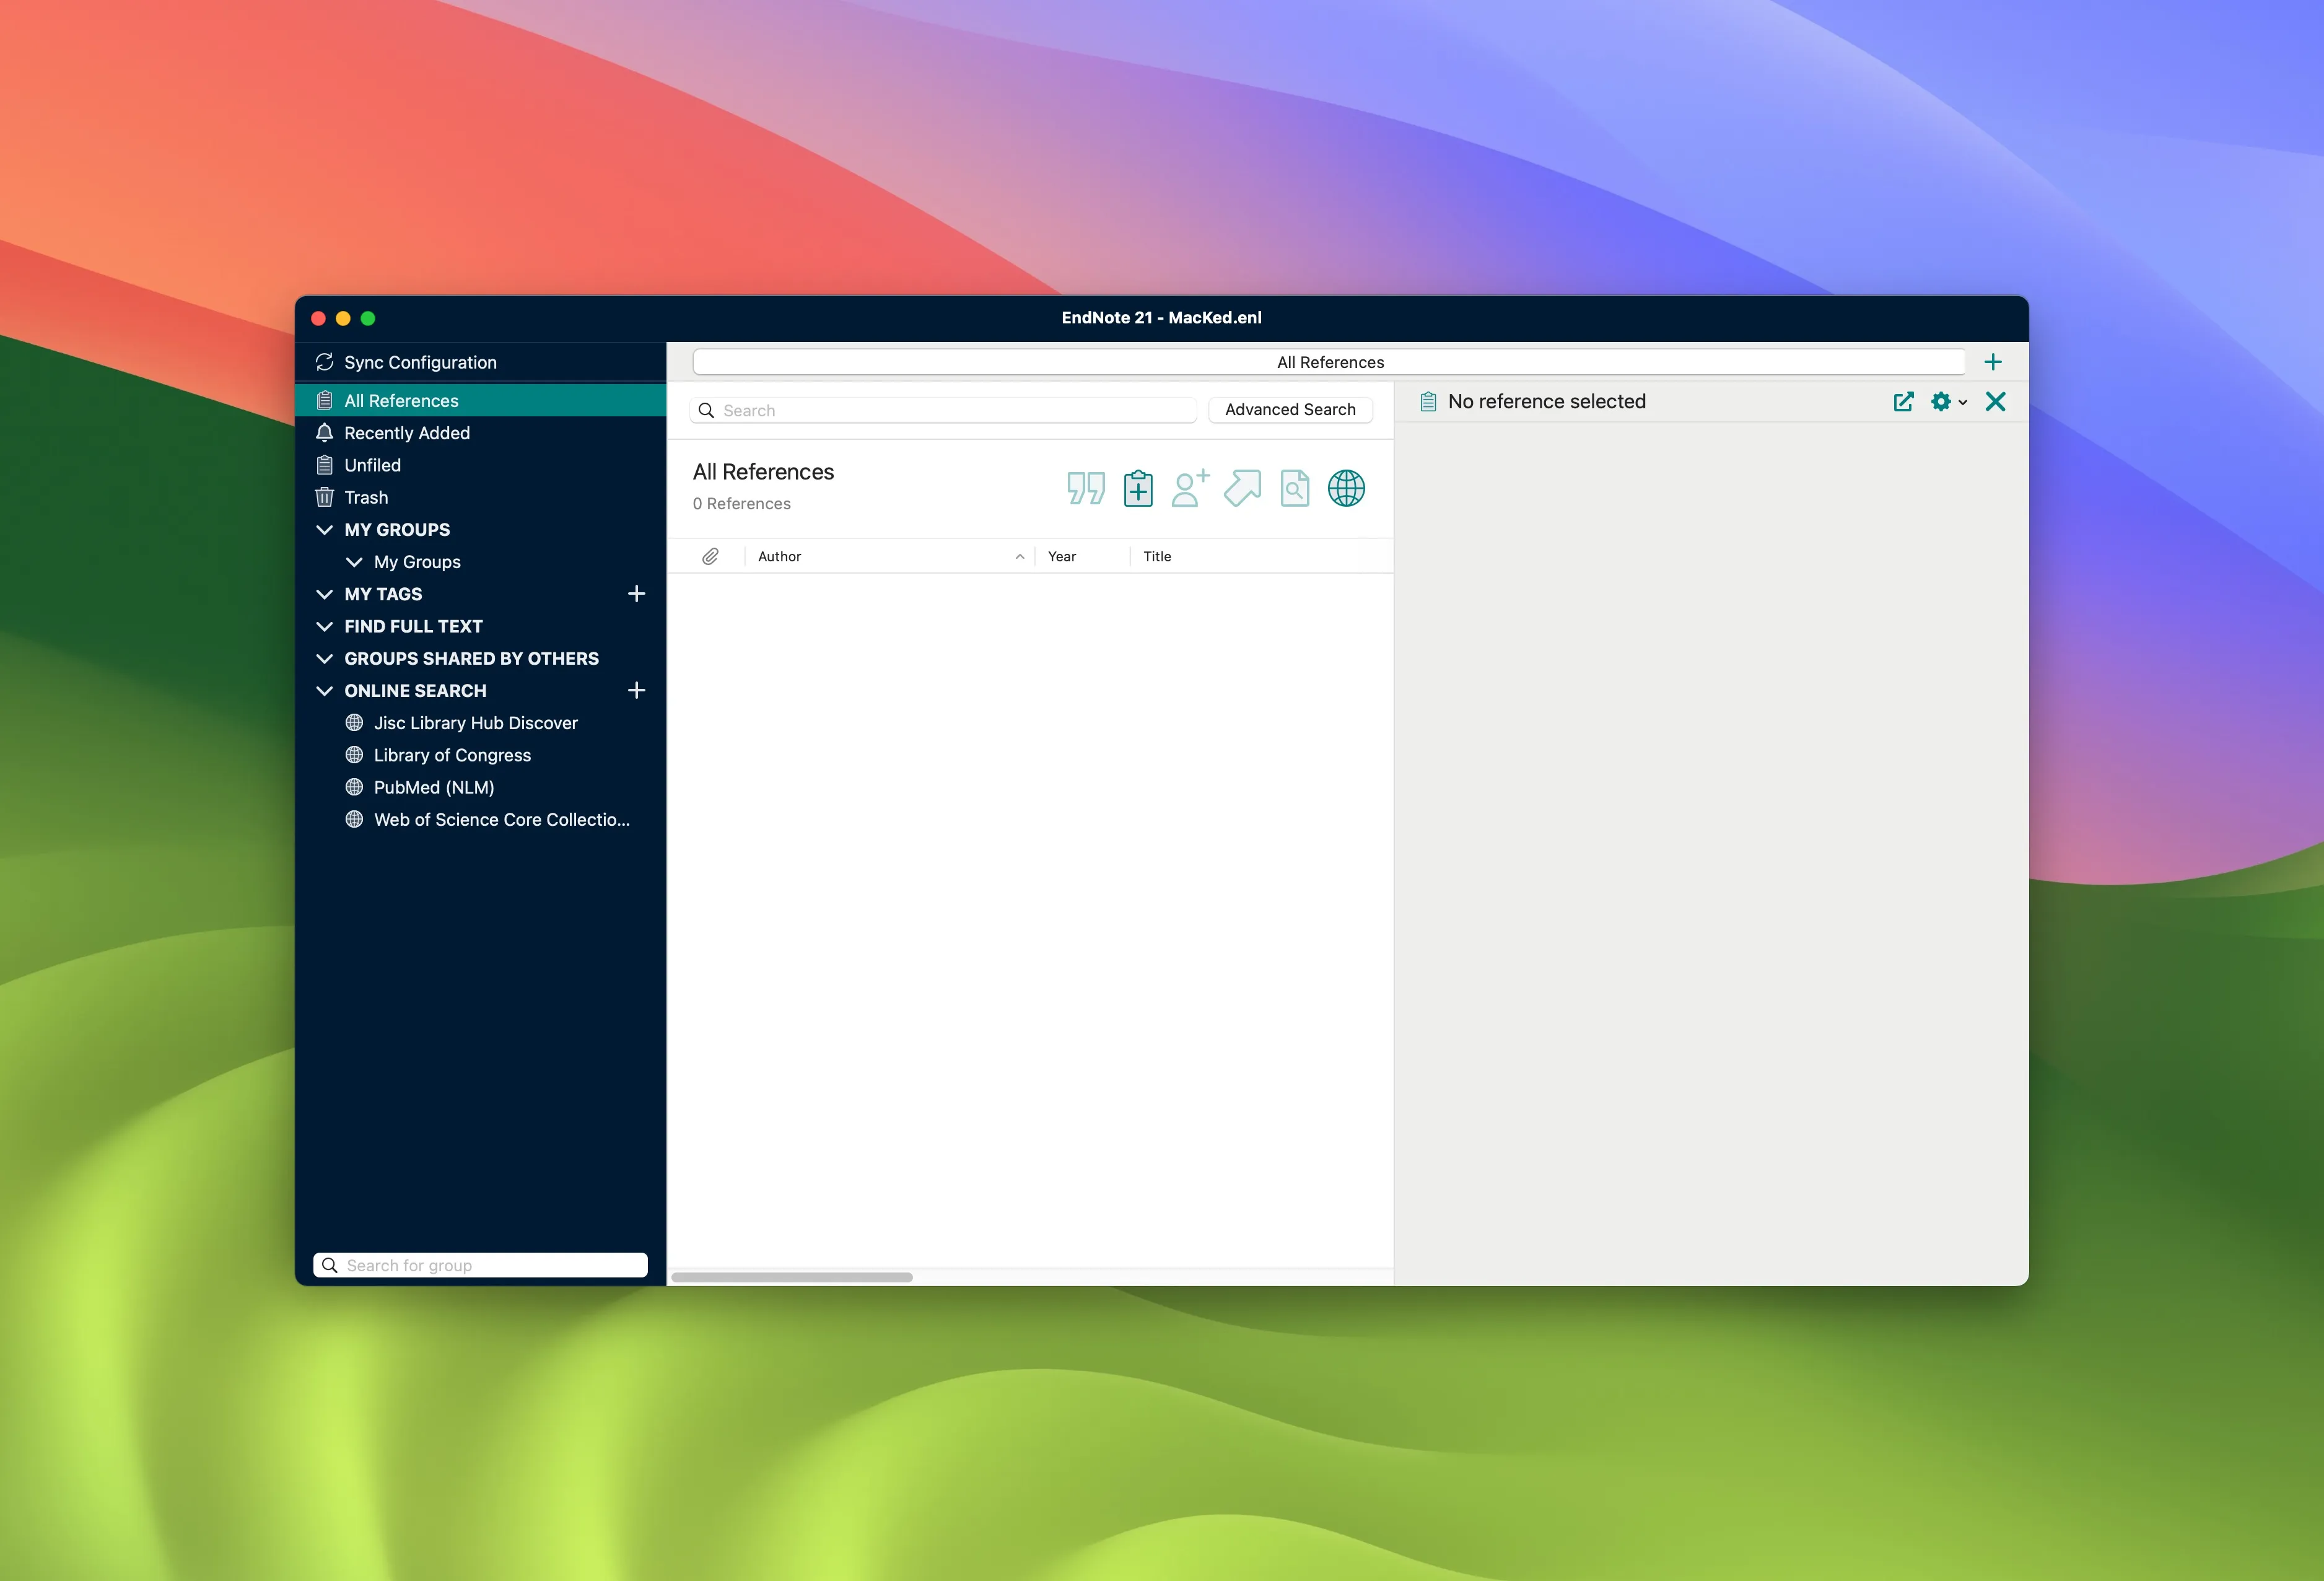Add a new tab with plus icon
Viewport: 2324px width, 1581px height.
[1992, 362]
